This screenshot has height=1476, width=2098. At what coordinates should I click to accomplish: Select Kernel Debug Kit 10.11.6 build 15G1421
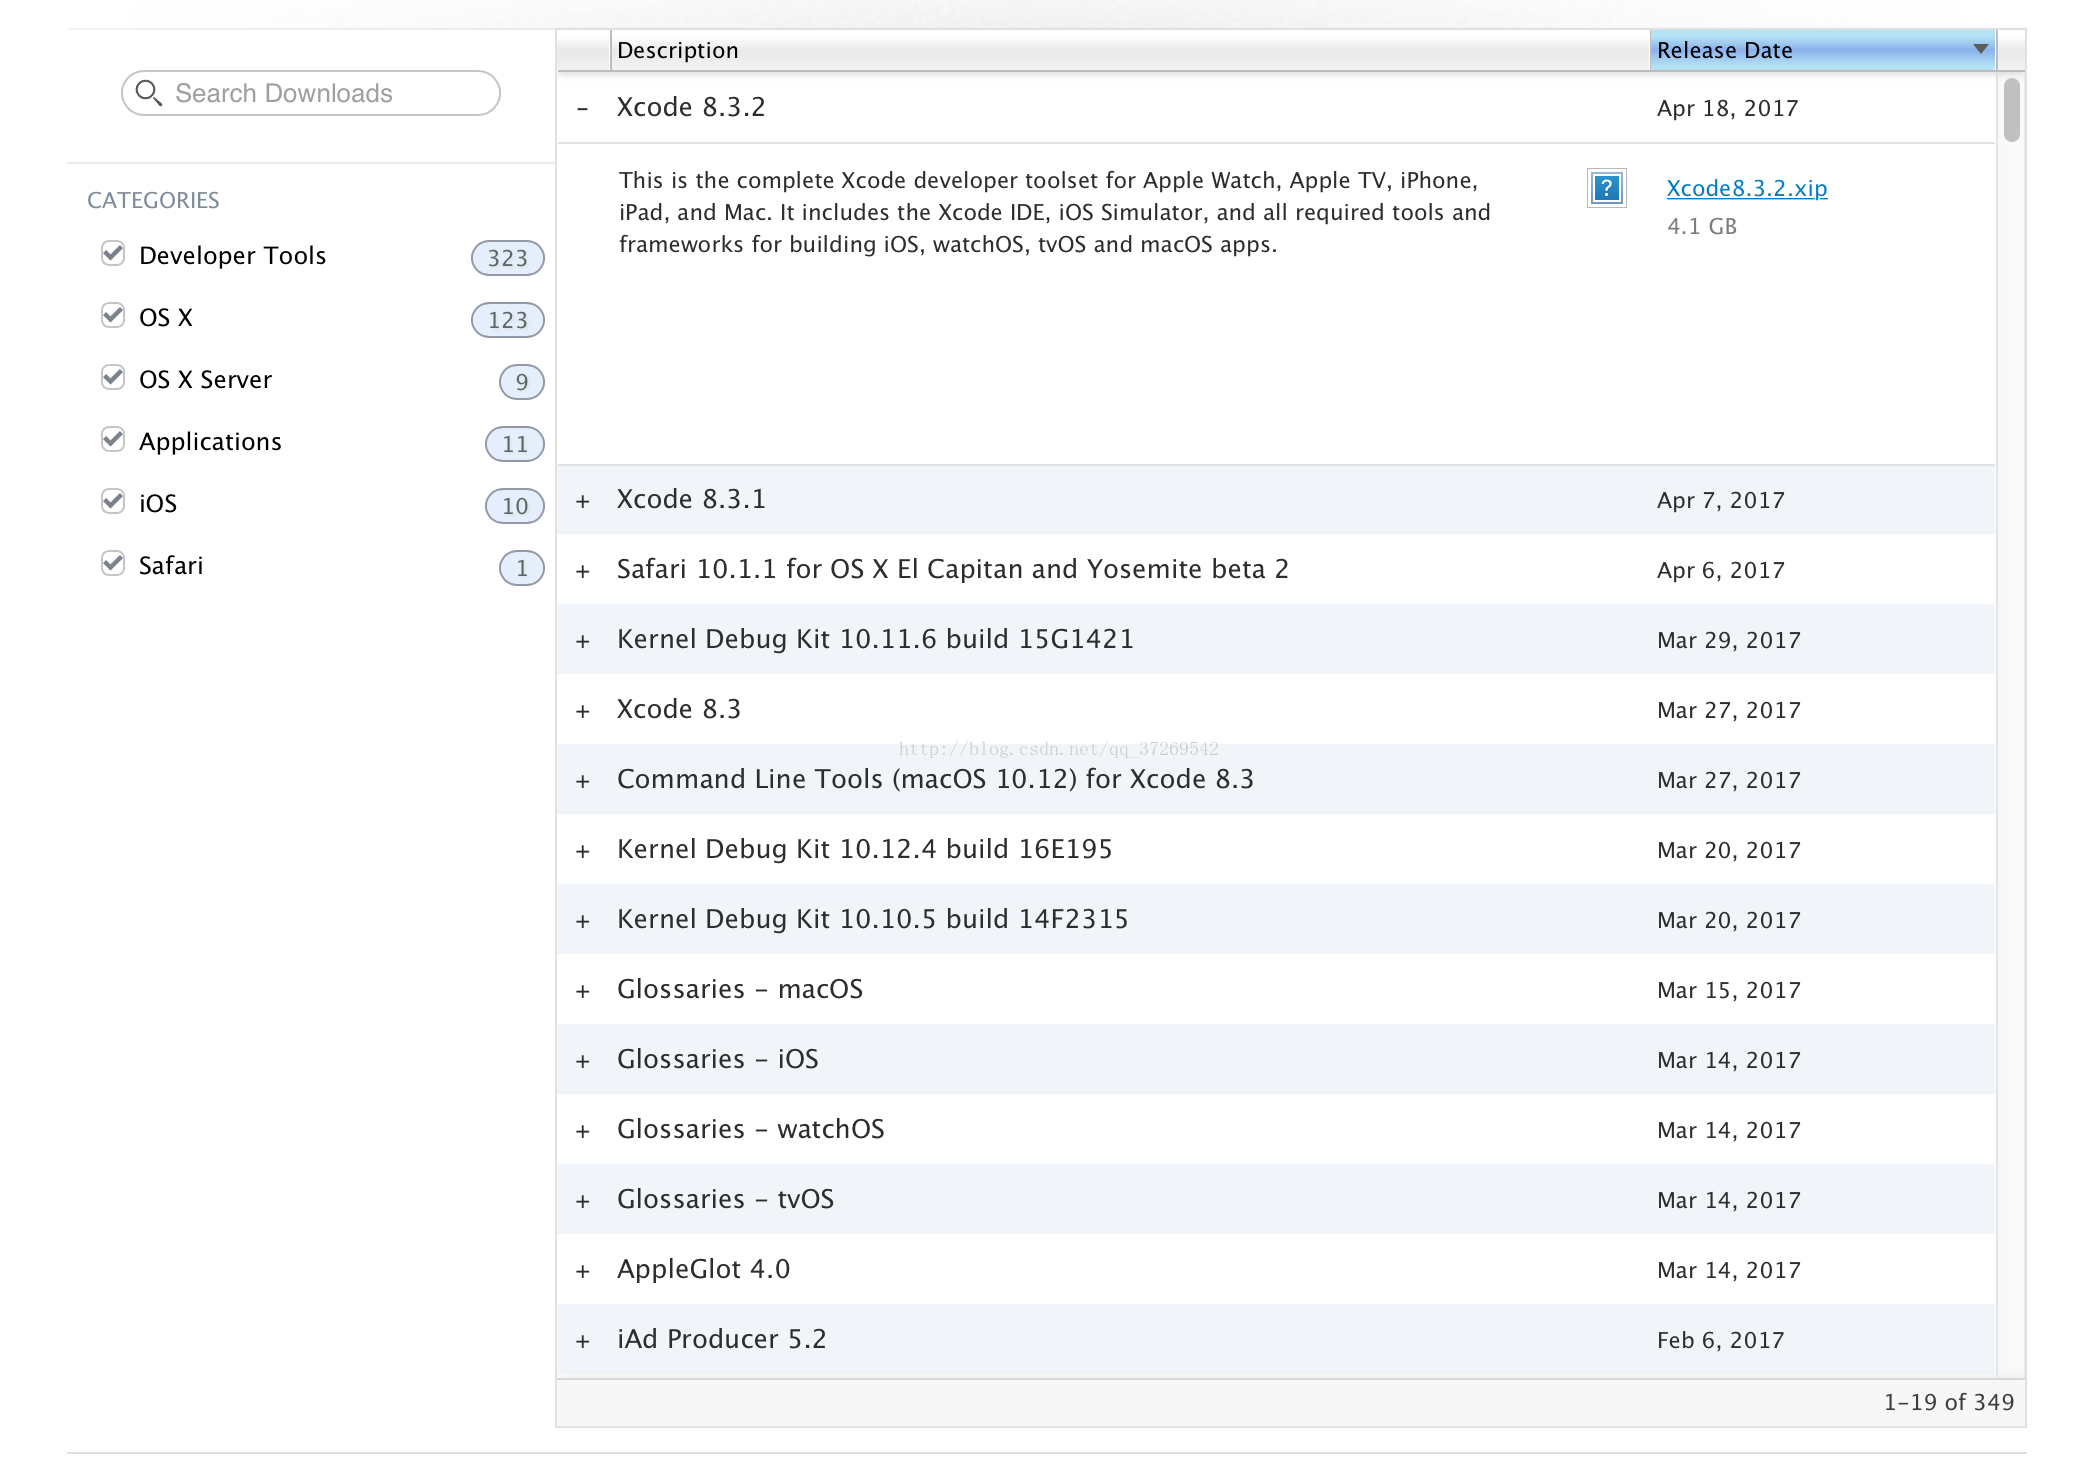876,639
